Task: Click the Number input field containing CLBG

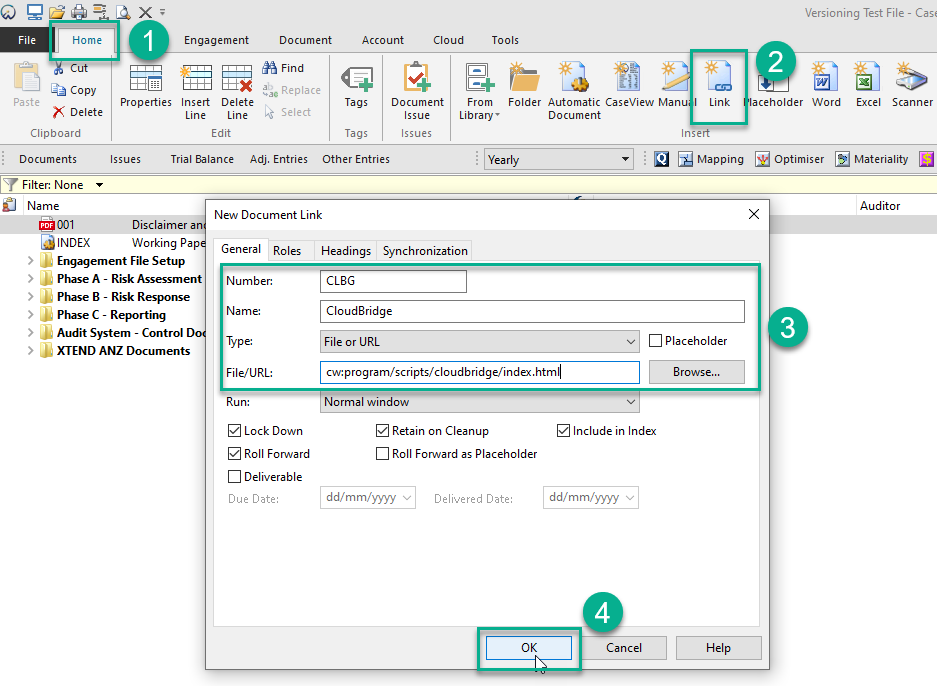Action: [x=393, y=281]
